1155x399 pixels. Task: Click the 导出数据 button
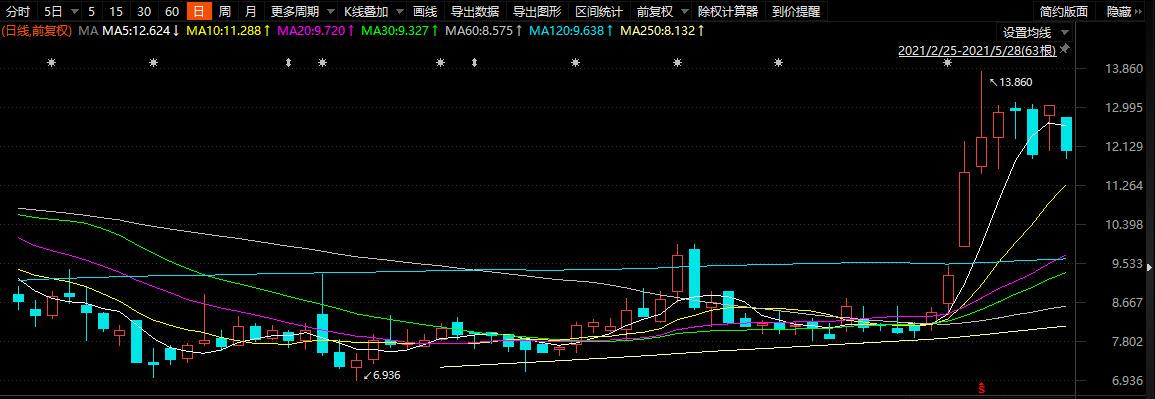474,11
